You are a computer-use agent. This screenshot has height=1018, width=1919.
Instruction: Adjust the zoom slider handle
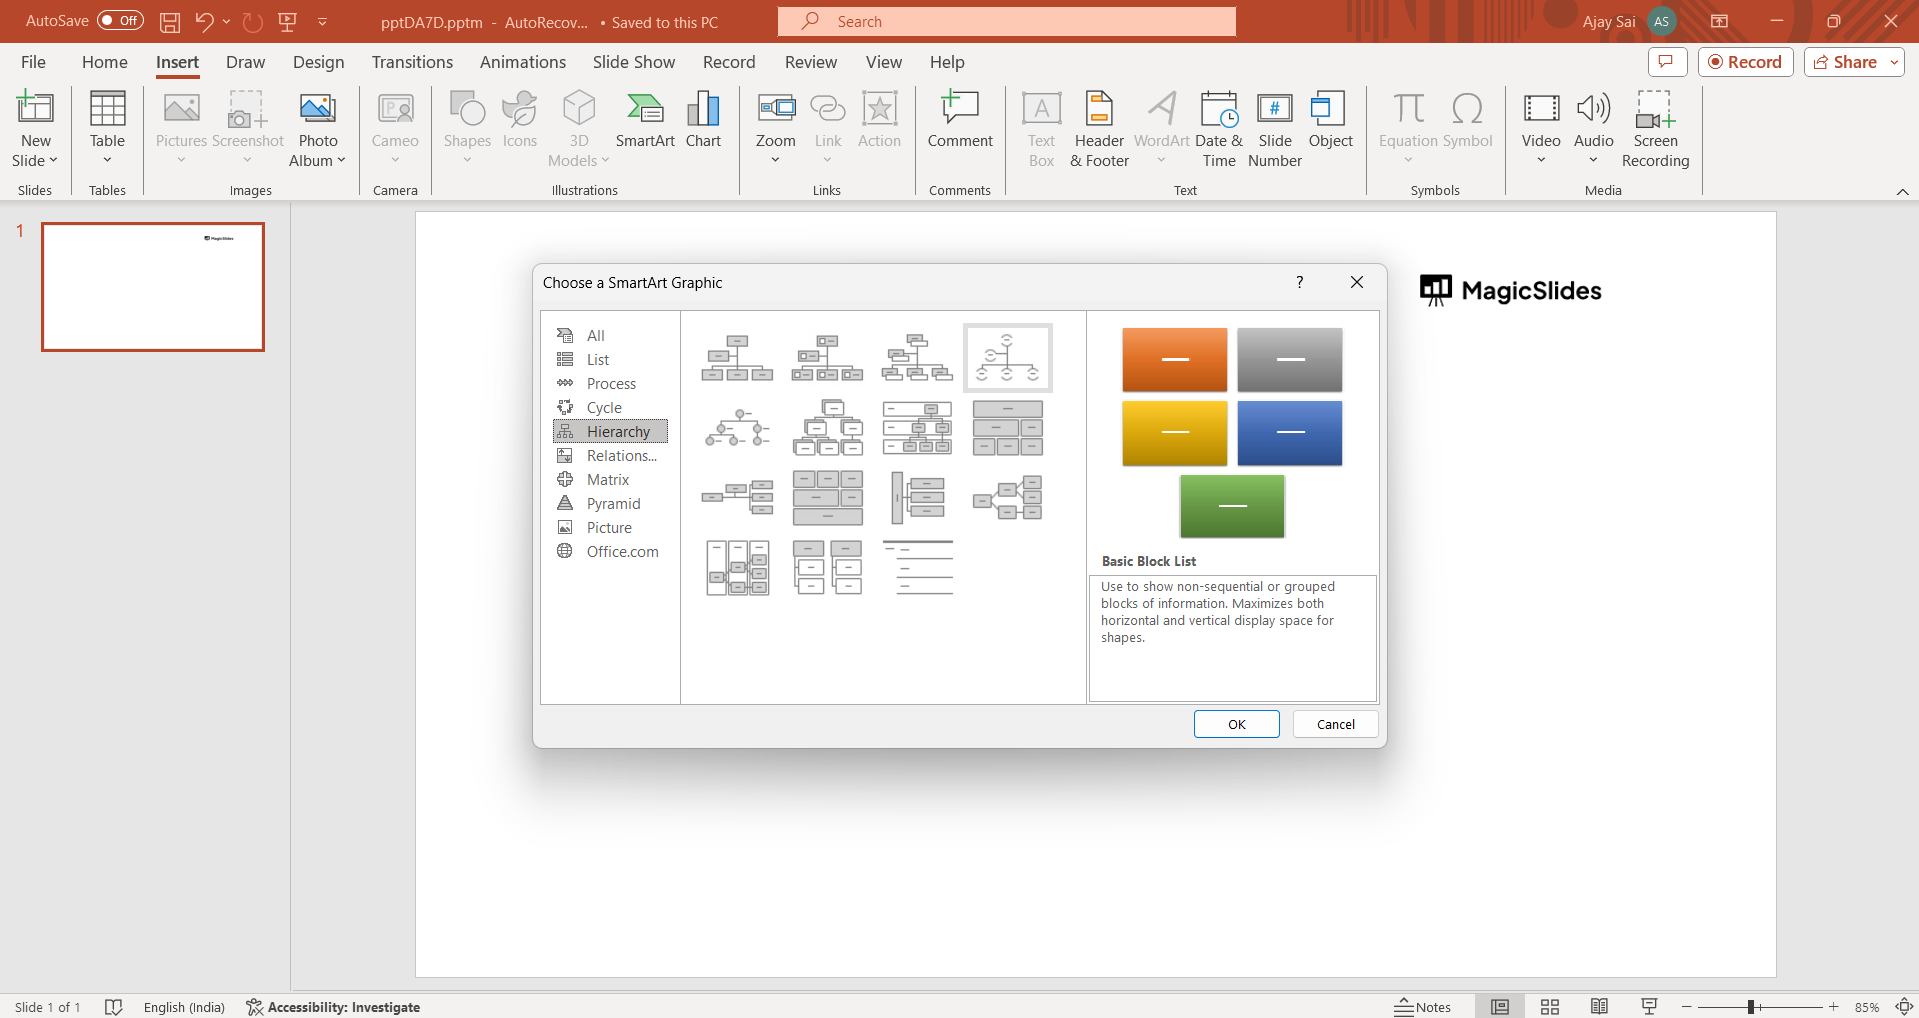tap(1751, 1007)
